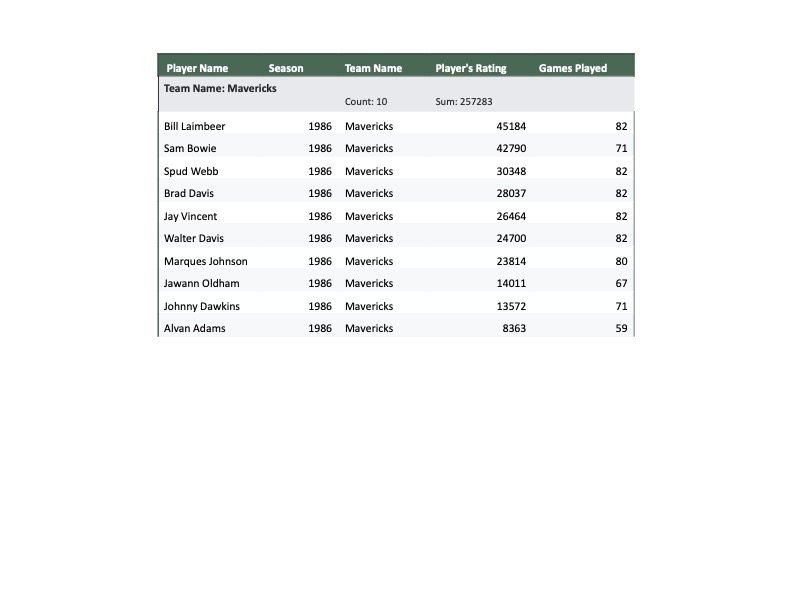Click the Sum: 257283 summary text

pos(464,102)
